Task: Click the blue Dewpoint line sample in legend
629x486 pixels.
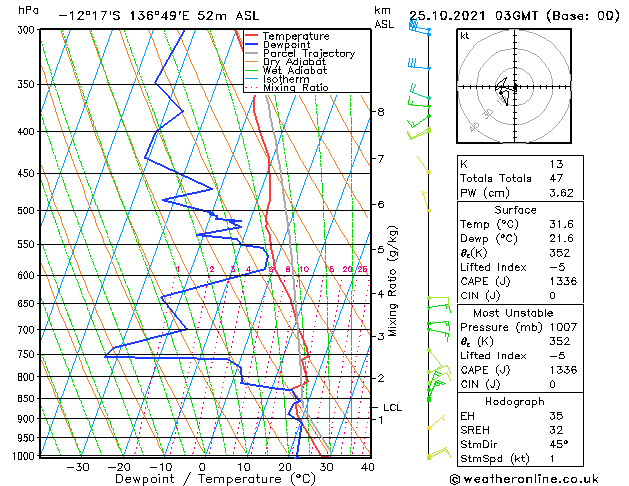Action: (251, 45)
